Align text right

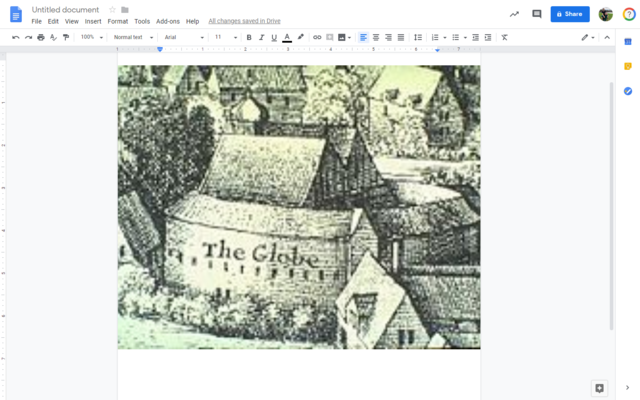tap(388, 37)
